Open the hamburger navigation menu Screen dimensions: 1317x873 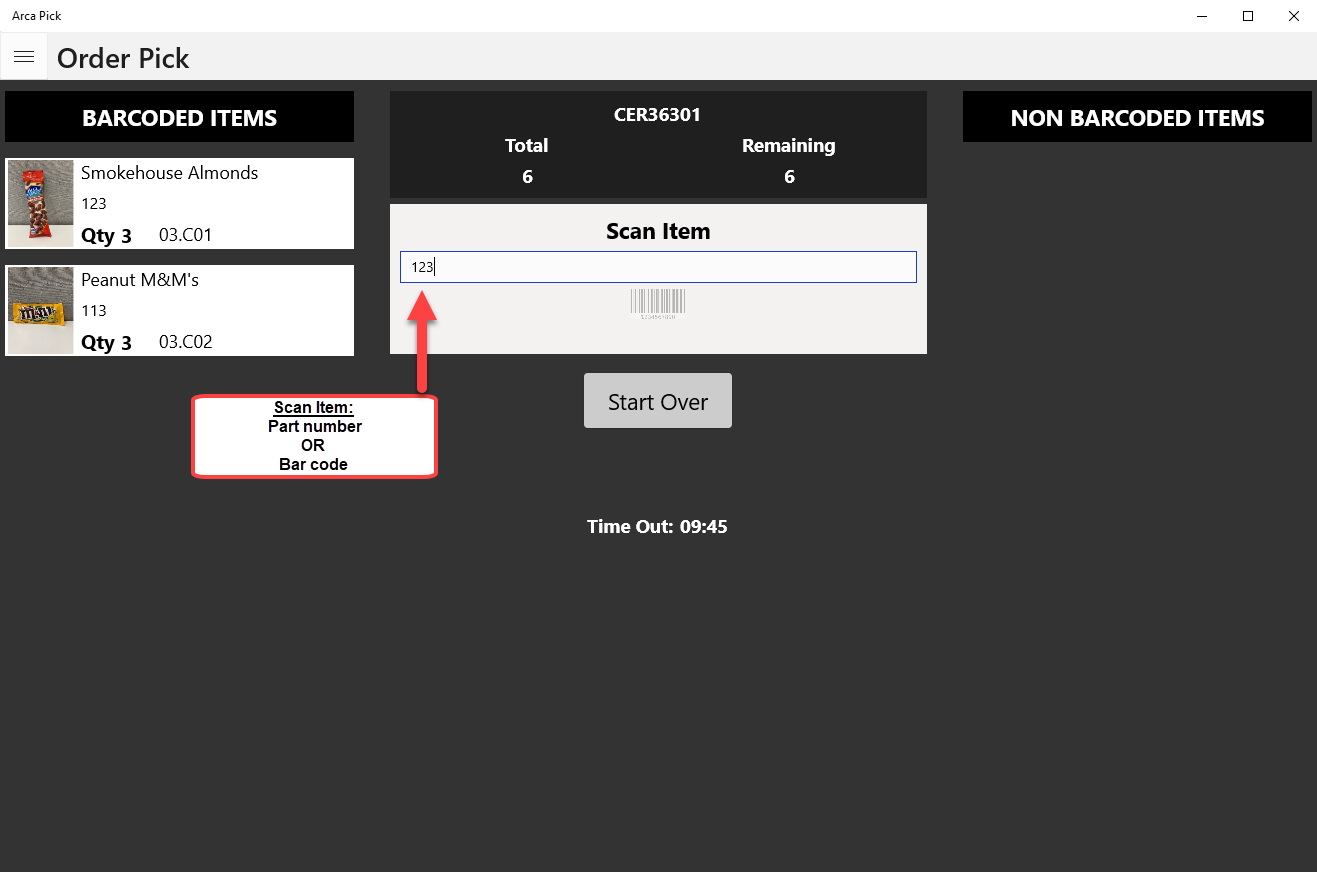24,57
